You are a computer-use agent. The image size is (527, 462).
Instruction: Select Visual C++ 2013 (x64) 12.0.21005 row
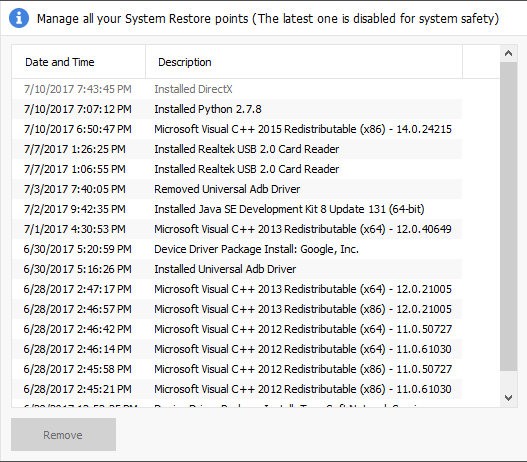click(x=237, y=289)
